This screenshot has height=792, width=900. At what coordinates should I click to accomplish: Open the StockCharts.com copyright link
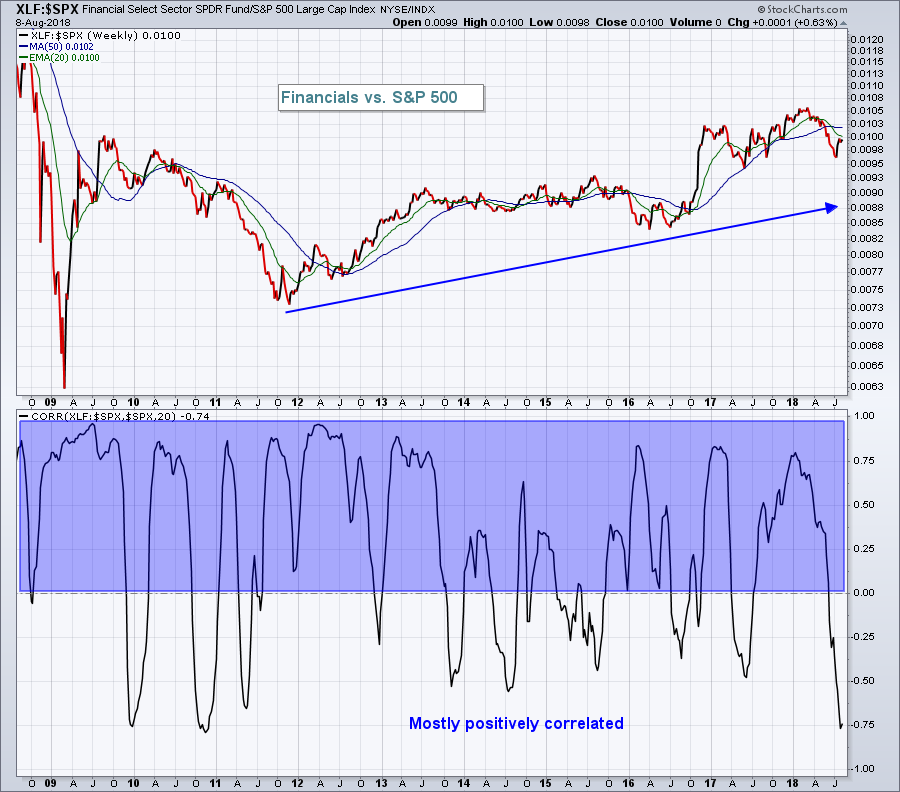point(802,9)
